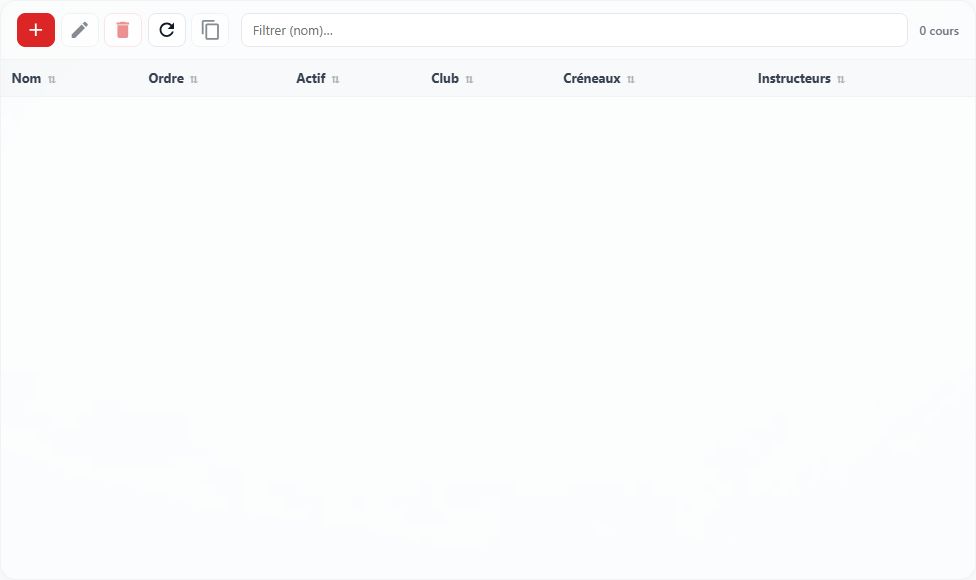Click the sort arrows next to Créneaux
This screenshot has height=580, width=976.
pyautogui.click(x=631, y=79)
